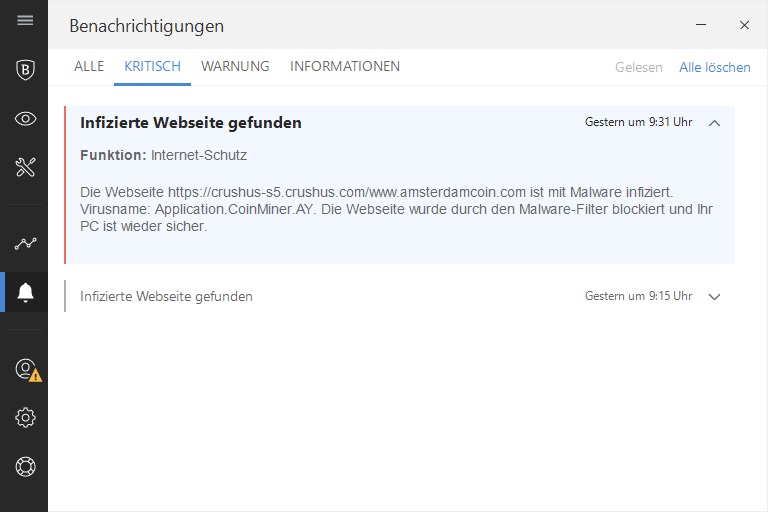Viewport: 768px width, 513px height.
Task: Select the notifications bell icon
Action: (x=25, y=293)
